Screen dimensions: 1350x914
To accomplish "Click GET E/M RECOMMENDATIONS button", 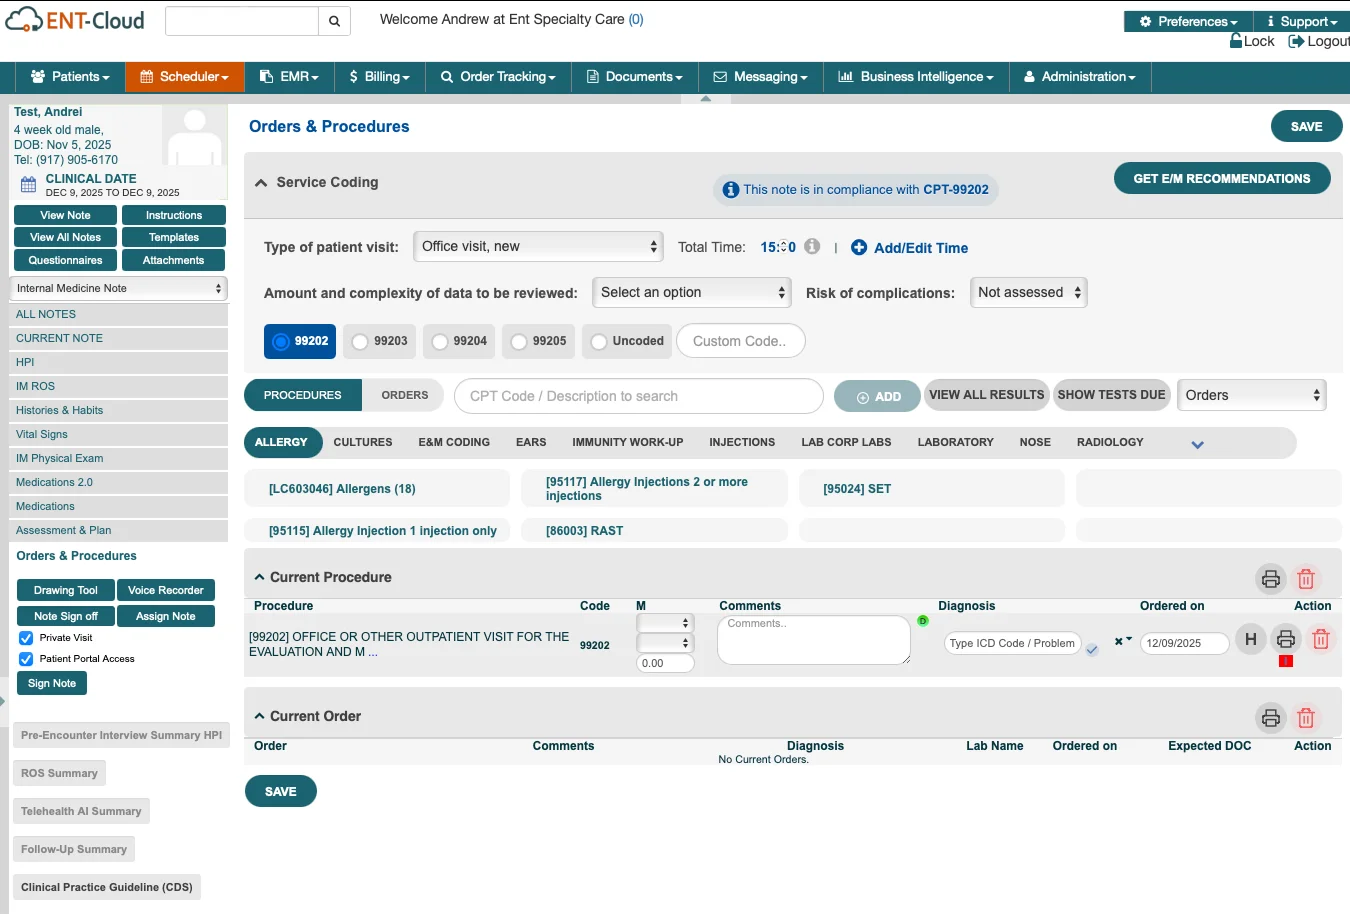I will [1221, 179].
